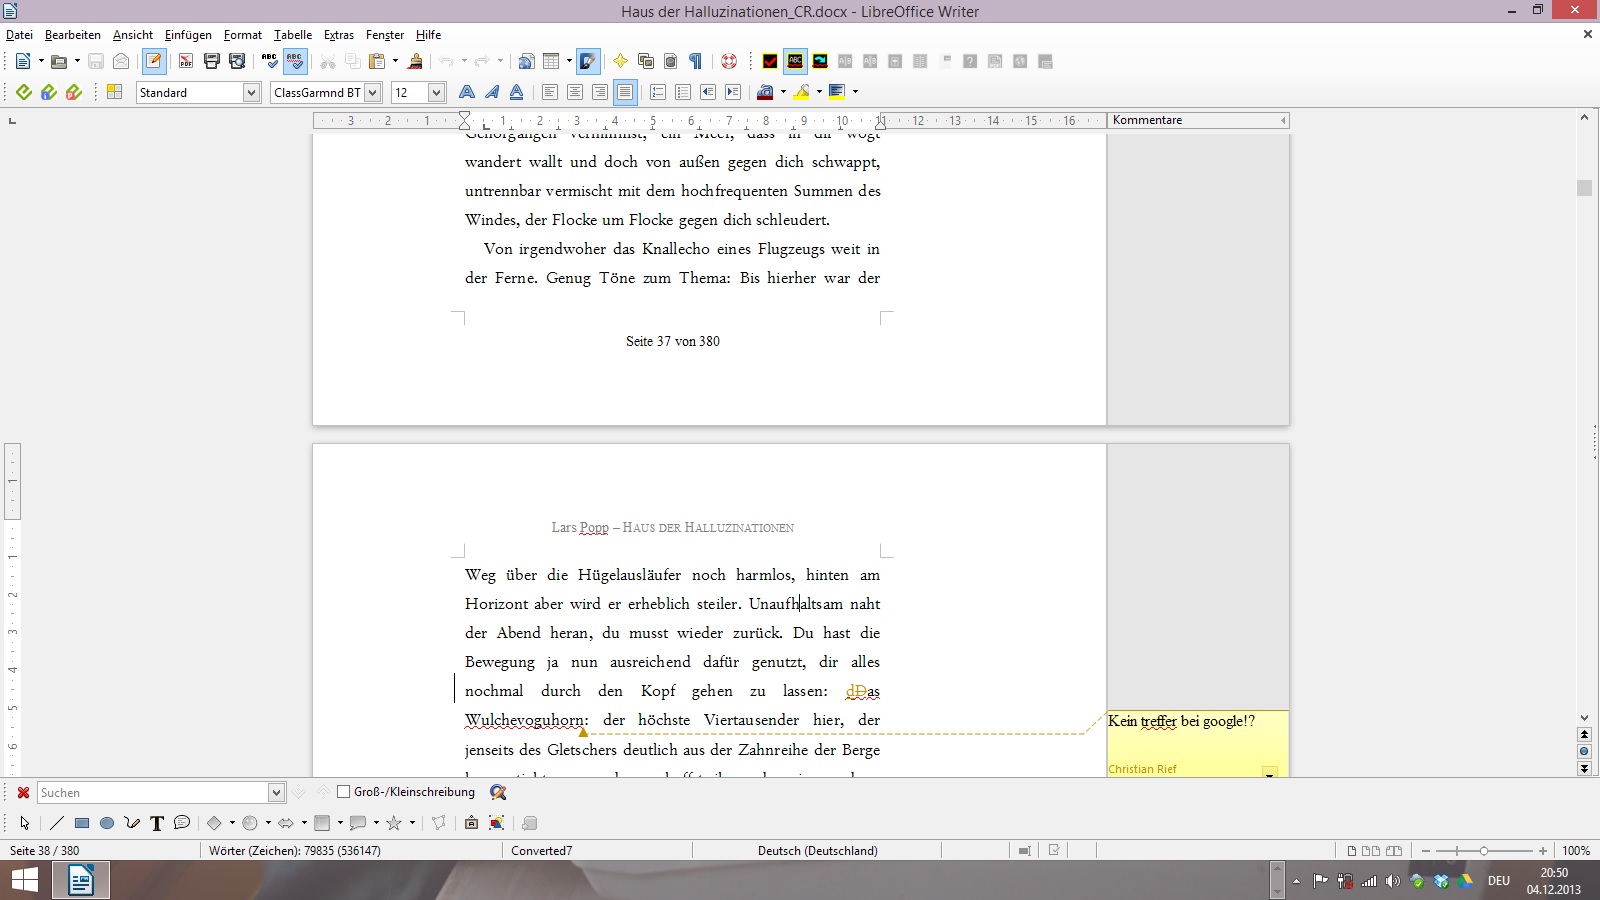Click the Insert Table grid icon

[x=551, y=61]
